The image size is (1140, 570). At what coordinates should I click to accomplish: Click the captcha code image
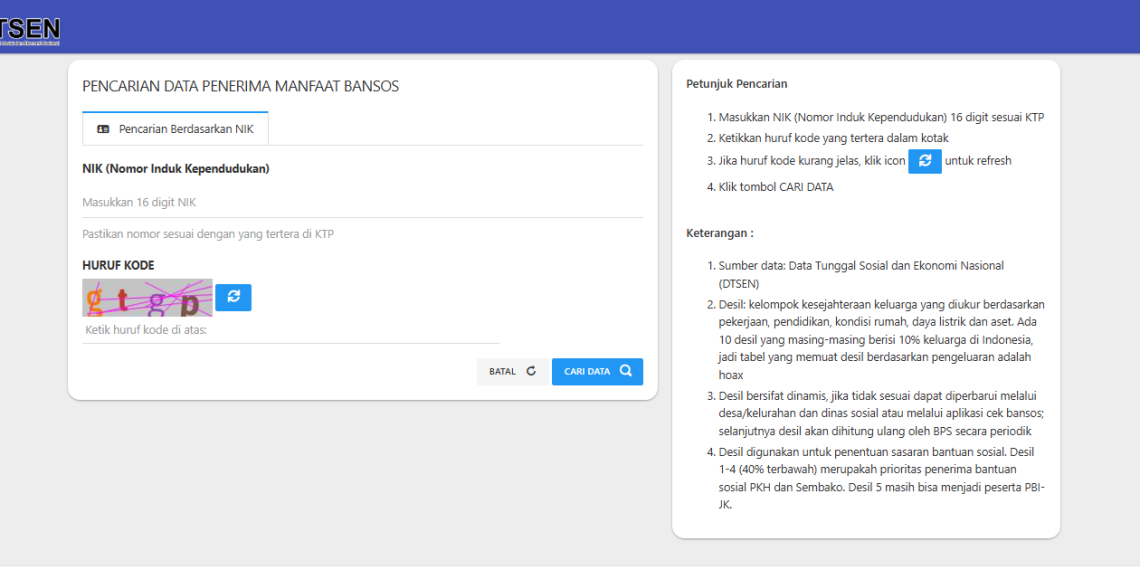(147, 297)
